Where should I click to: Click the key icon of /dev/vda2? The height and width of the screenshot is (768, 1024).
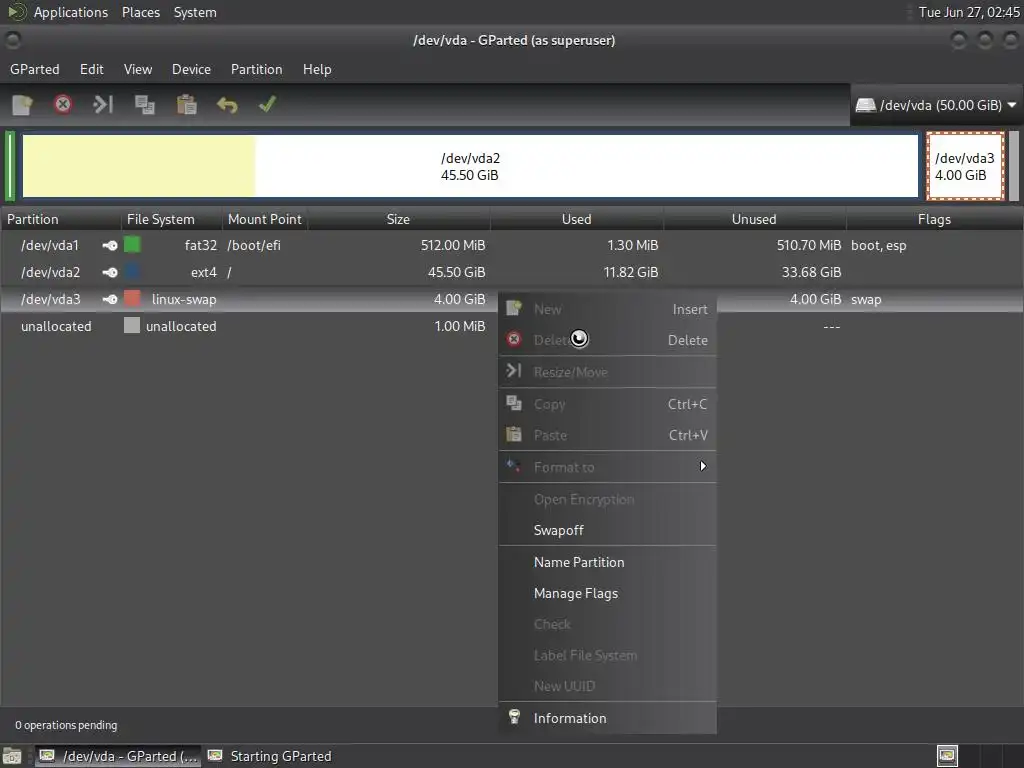coord(110,272)
